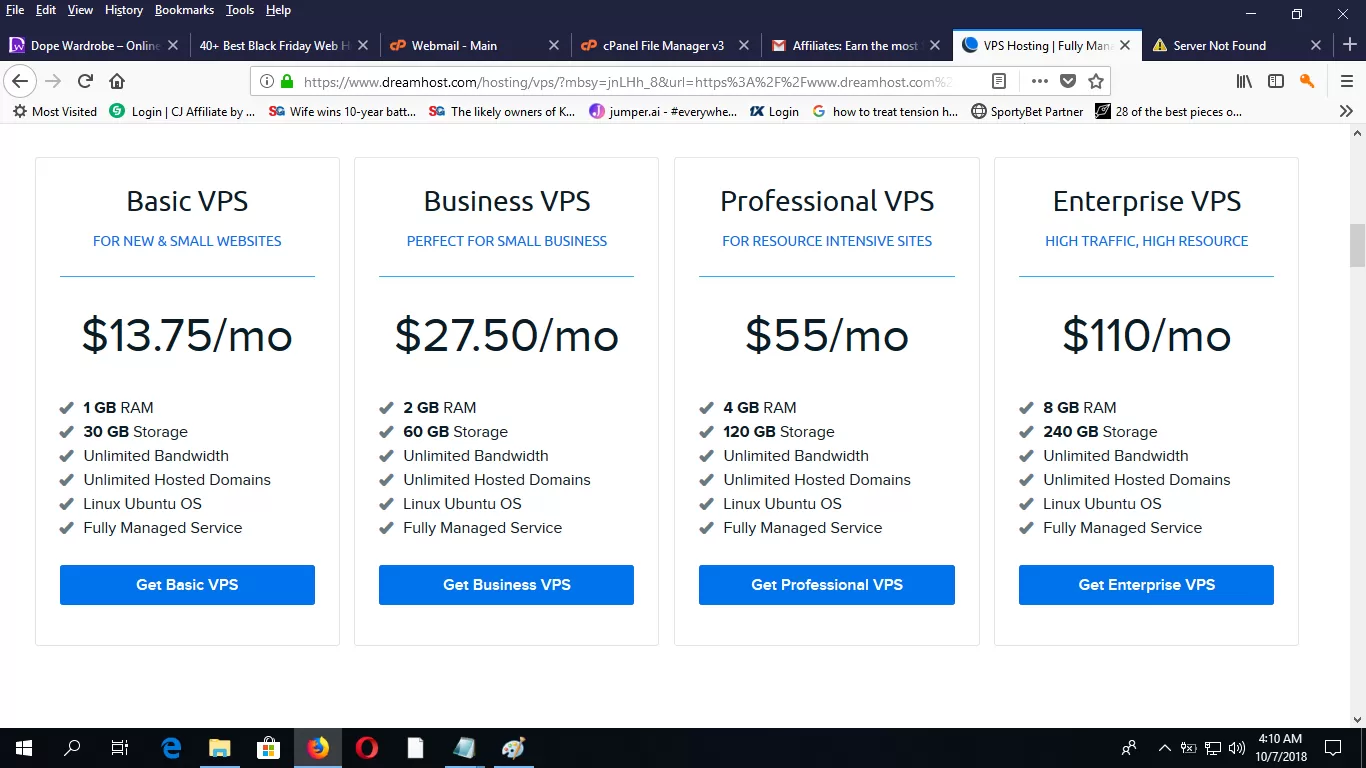Toggle the sidebars icon
This screenshot has width=1366, height=768.
point(1276,81)
